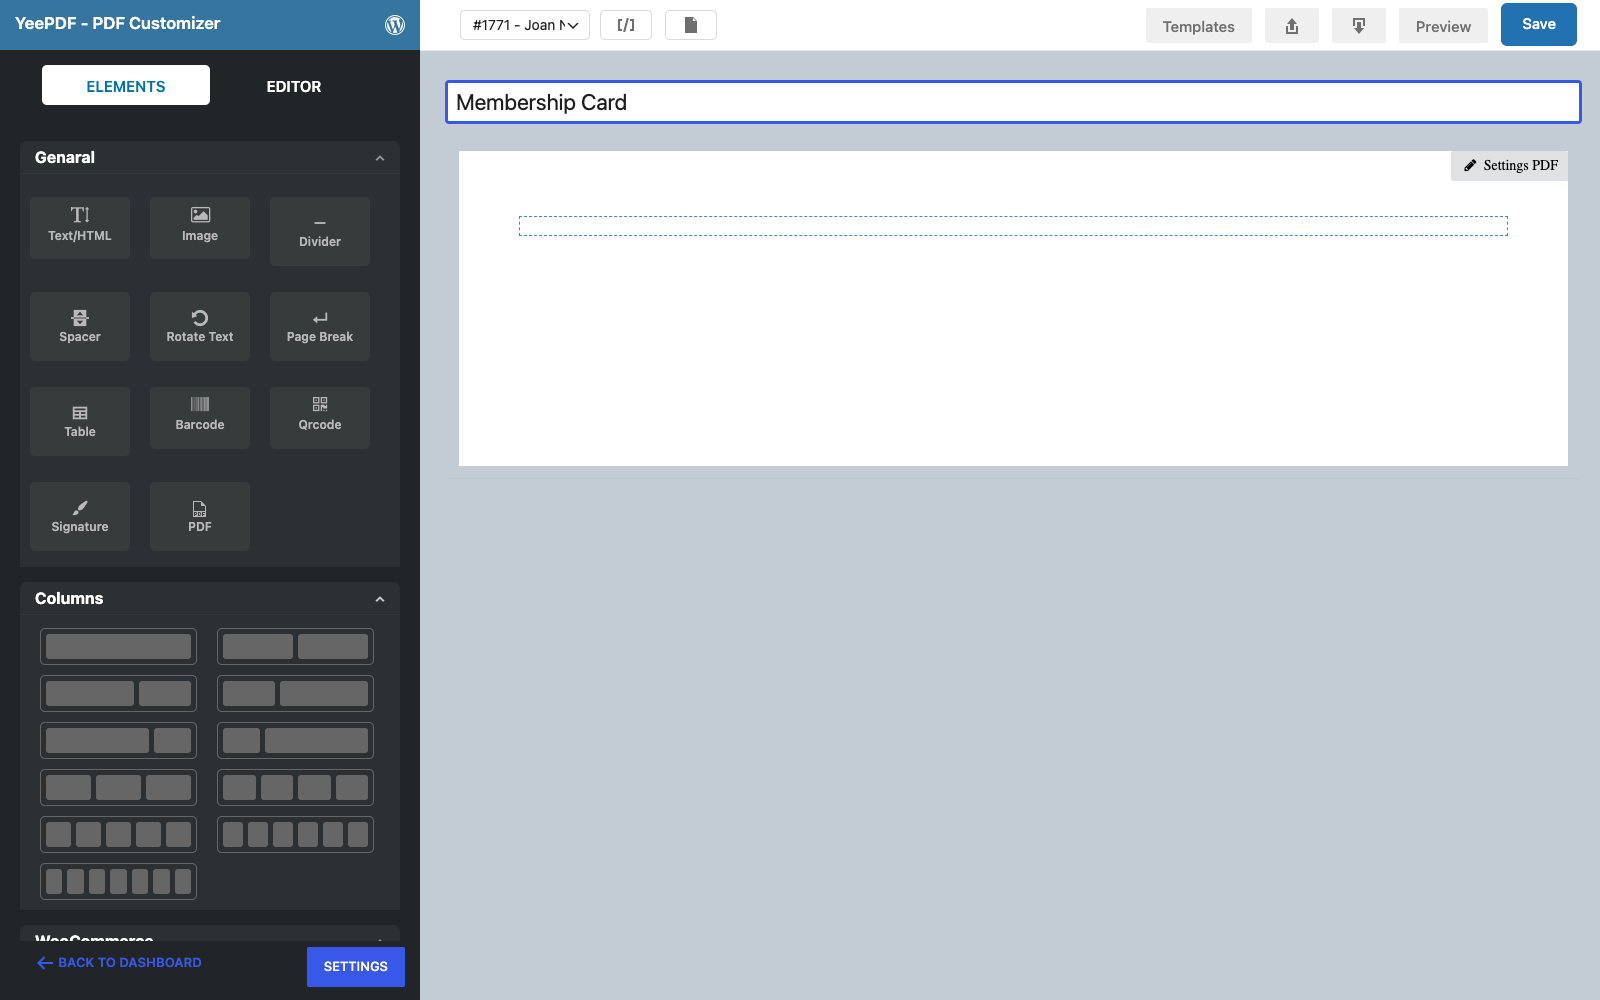The image size is (1600, 1000).
Task: Choose the single full-width column layout
Action: point(118,646)
